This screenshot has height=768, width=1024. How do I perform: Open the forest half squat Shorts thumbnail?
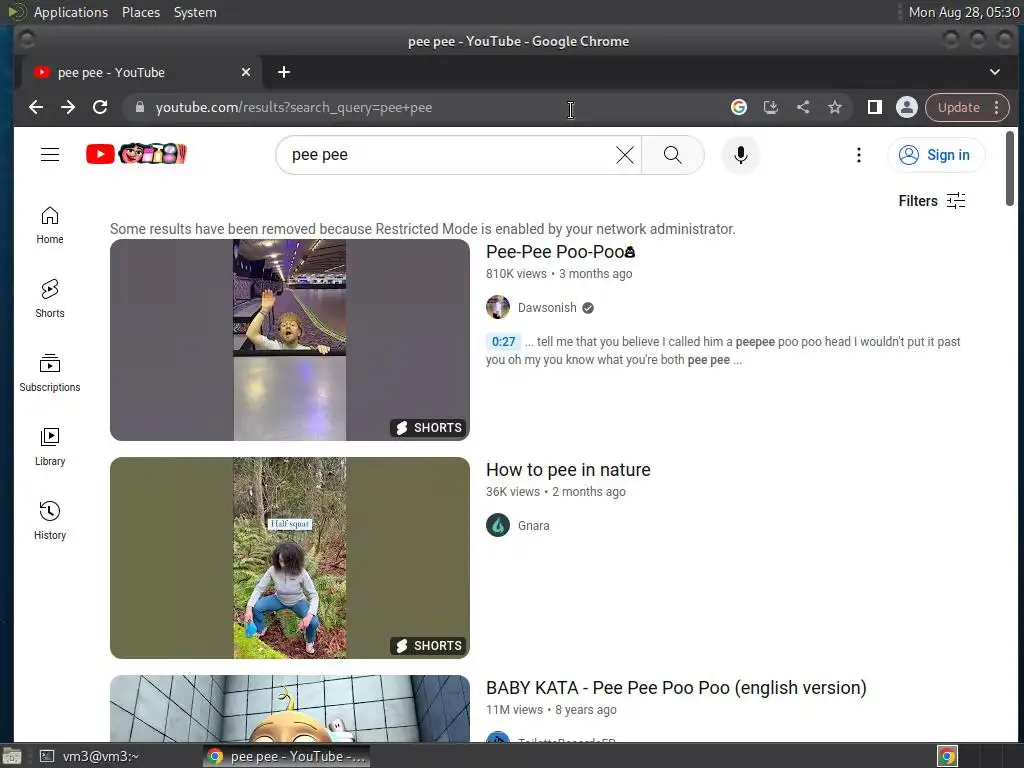click(290, 558)
